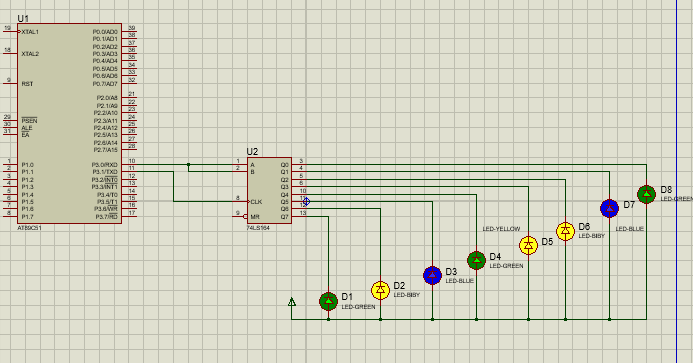Screen dimensions: 693x363
Task: Select the blue LED D3
Action: [x=432, y=275]
